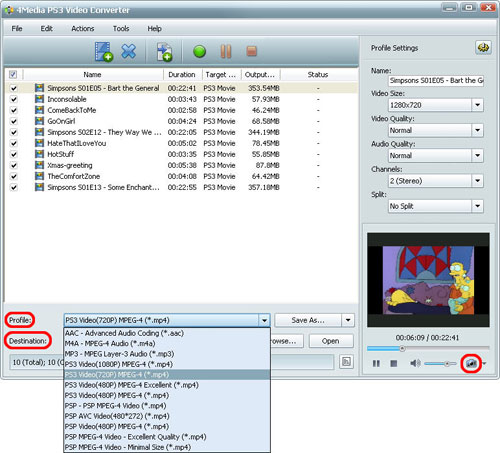This screenshot has height=453, width=500.
Task: Select the Simpsons S01E13 - Some Enchant... row
Action: click(x=181, y=187)
